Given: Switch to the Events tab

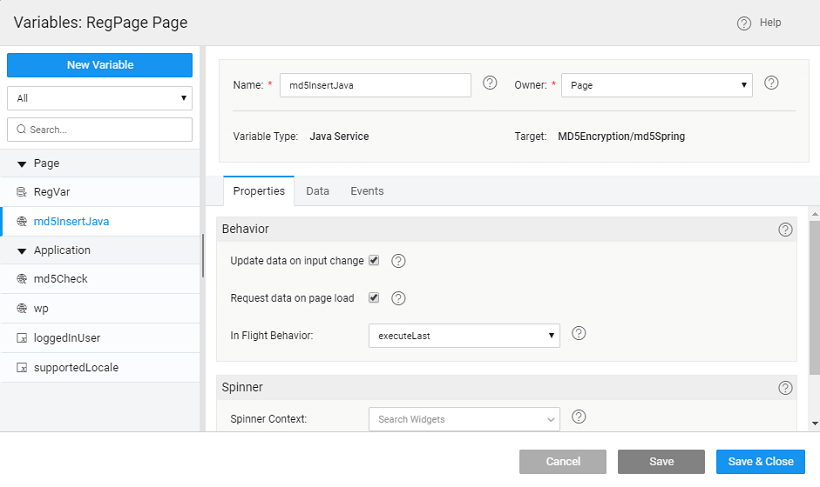Looking at the screenshot, I should coord(367,191).
